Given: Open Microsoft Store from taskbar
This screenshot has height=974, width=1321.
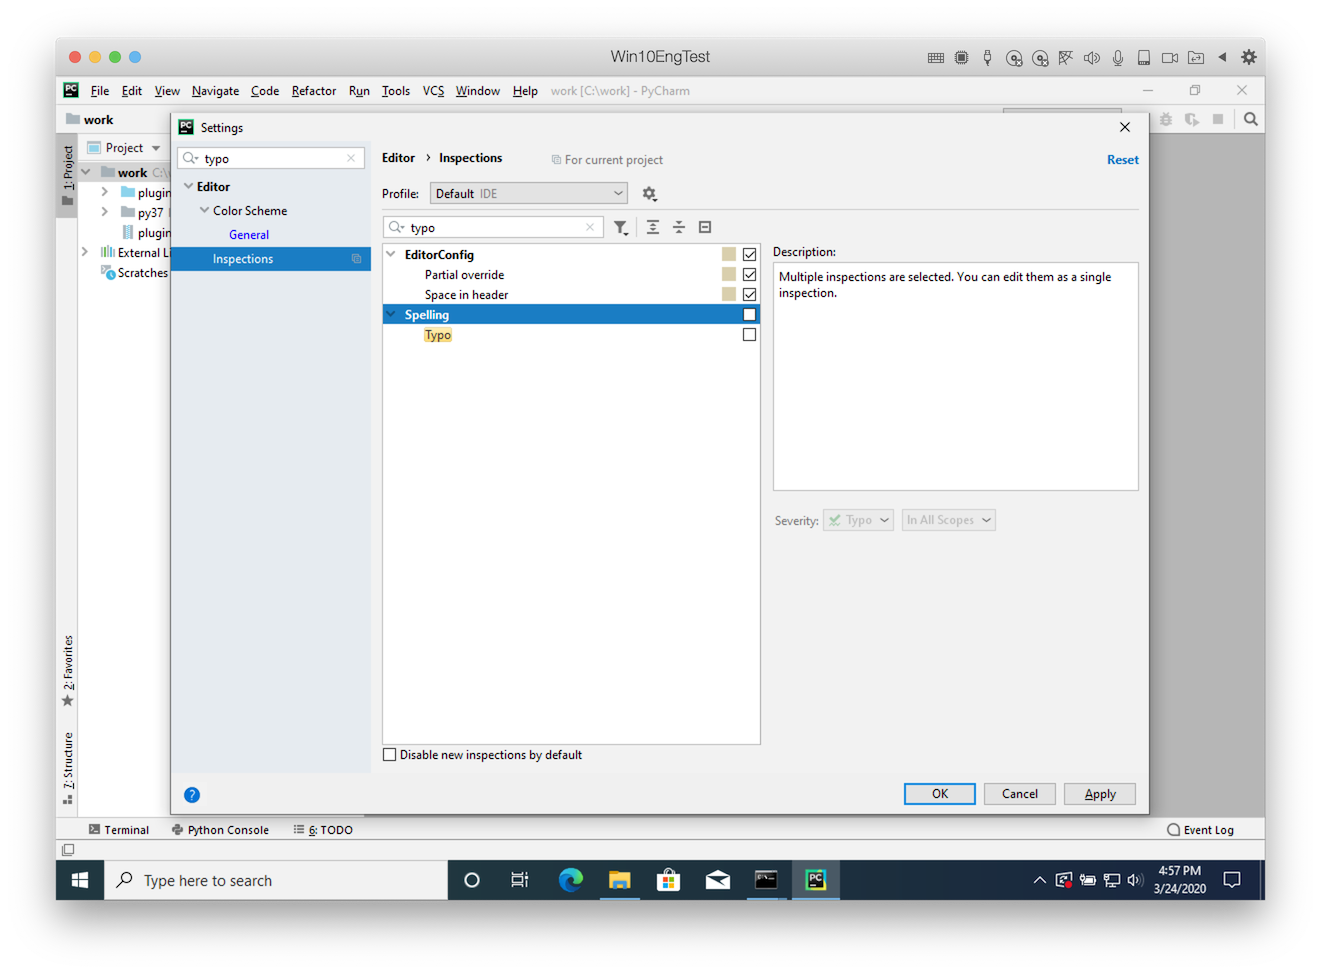Looking at the screenshot, I should pos(668,880).
